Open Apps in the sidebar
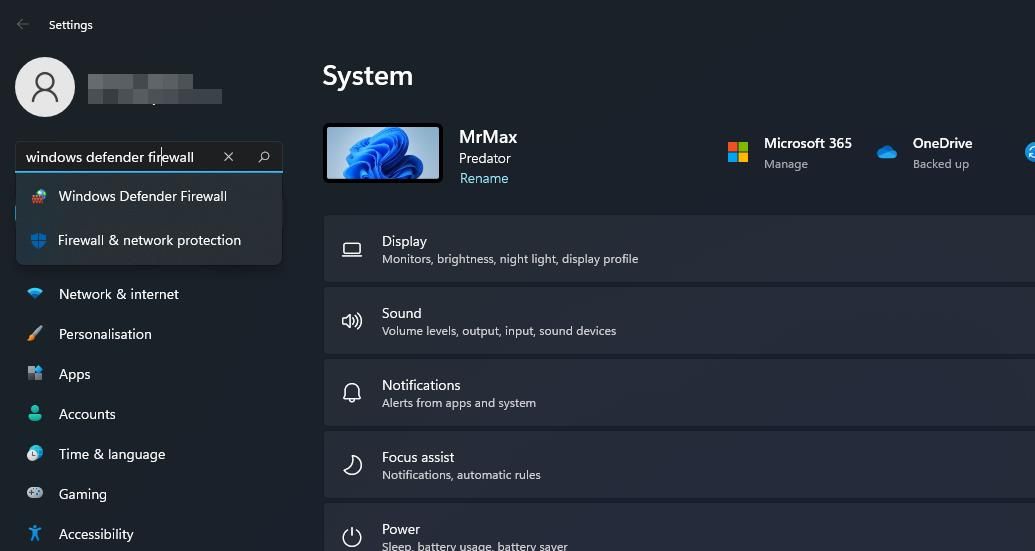This screenshot has height=551, width=1035. pos(74,374)
